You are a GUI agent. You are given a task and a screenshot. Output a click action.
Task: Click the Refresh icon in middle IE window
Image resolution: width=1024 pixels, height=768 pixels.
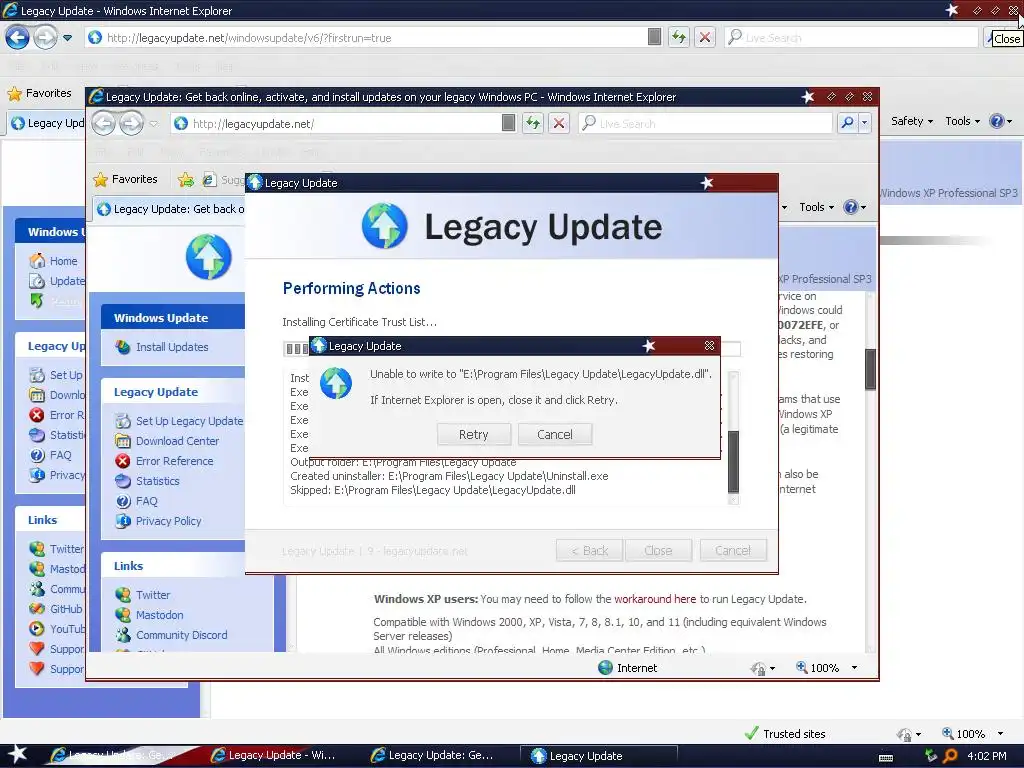coord(533,123)
